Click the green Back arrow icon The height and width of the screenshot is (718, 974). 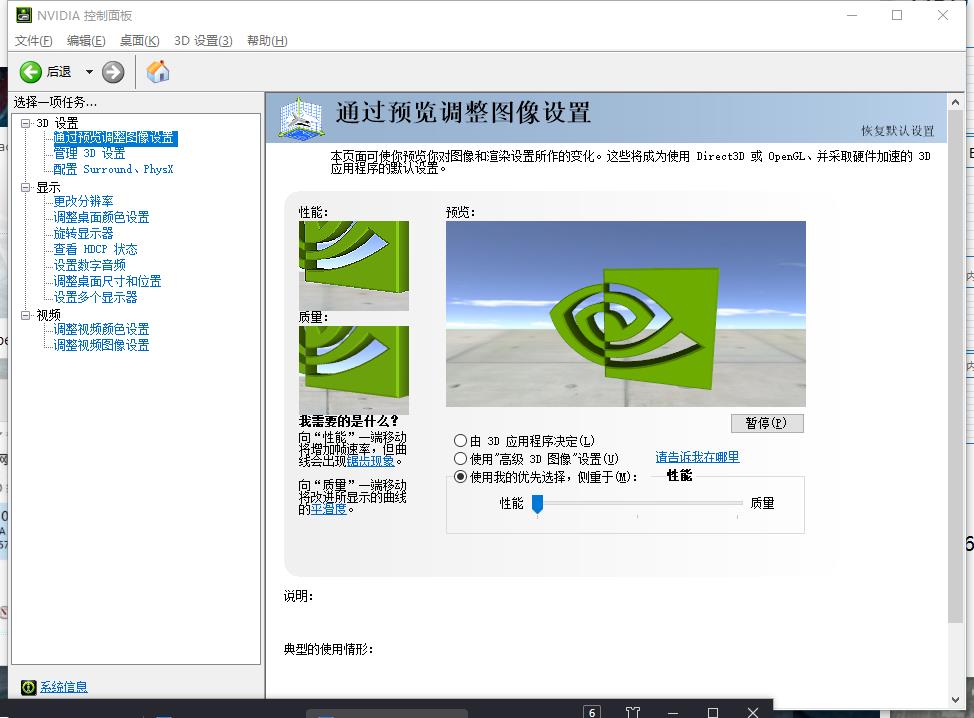[x=31, y=72]
